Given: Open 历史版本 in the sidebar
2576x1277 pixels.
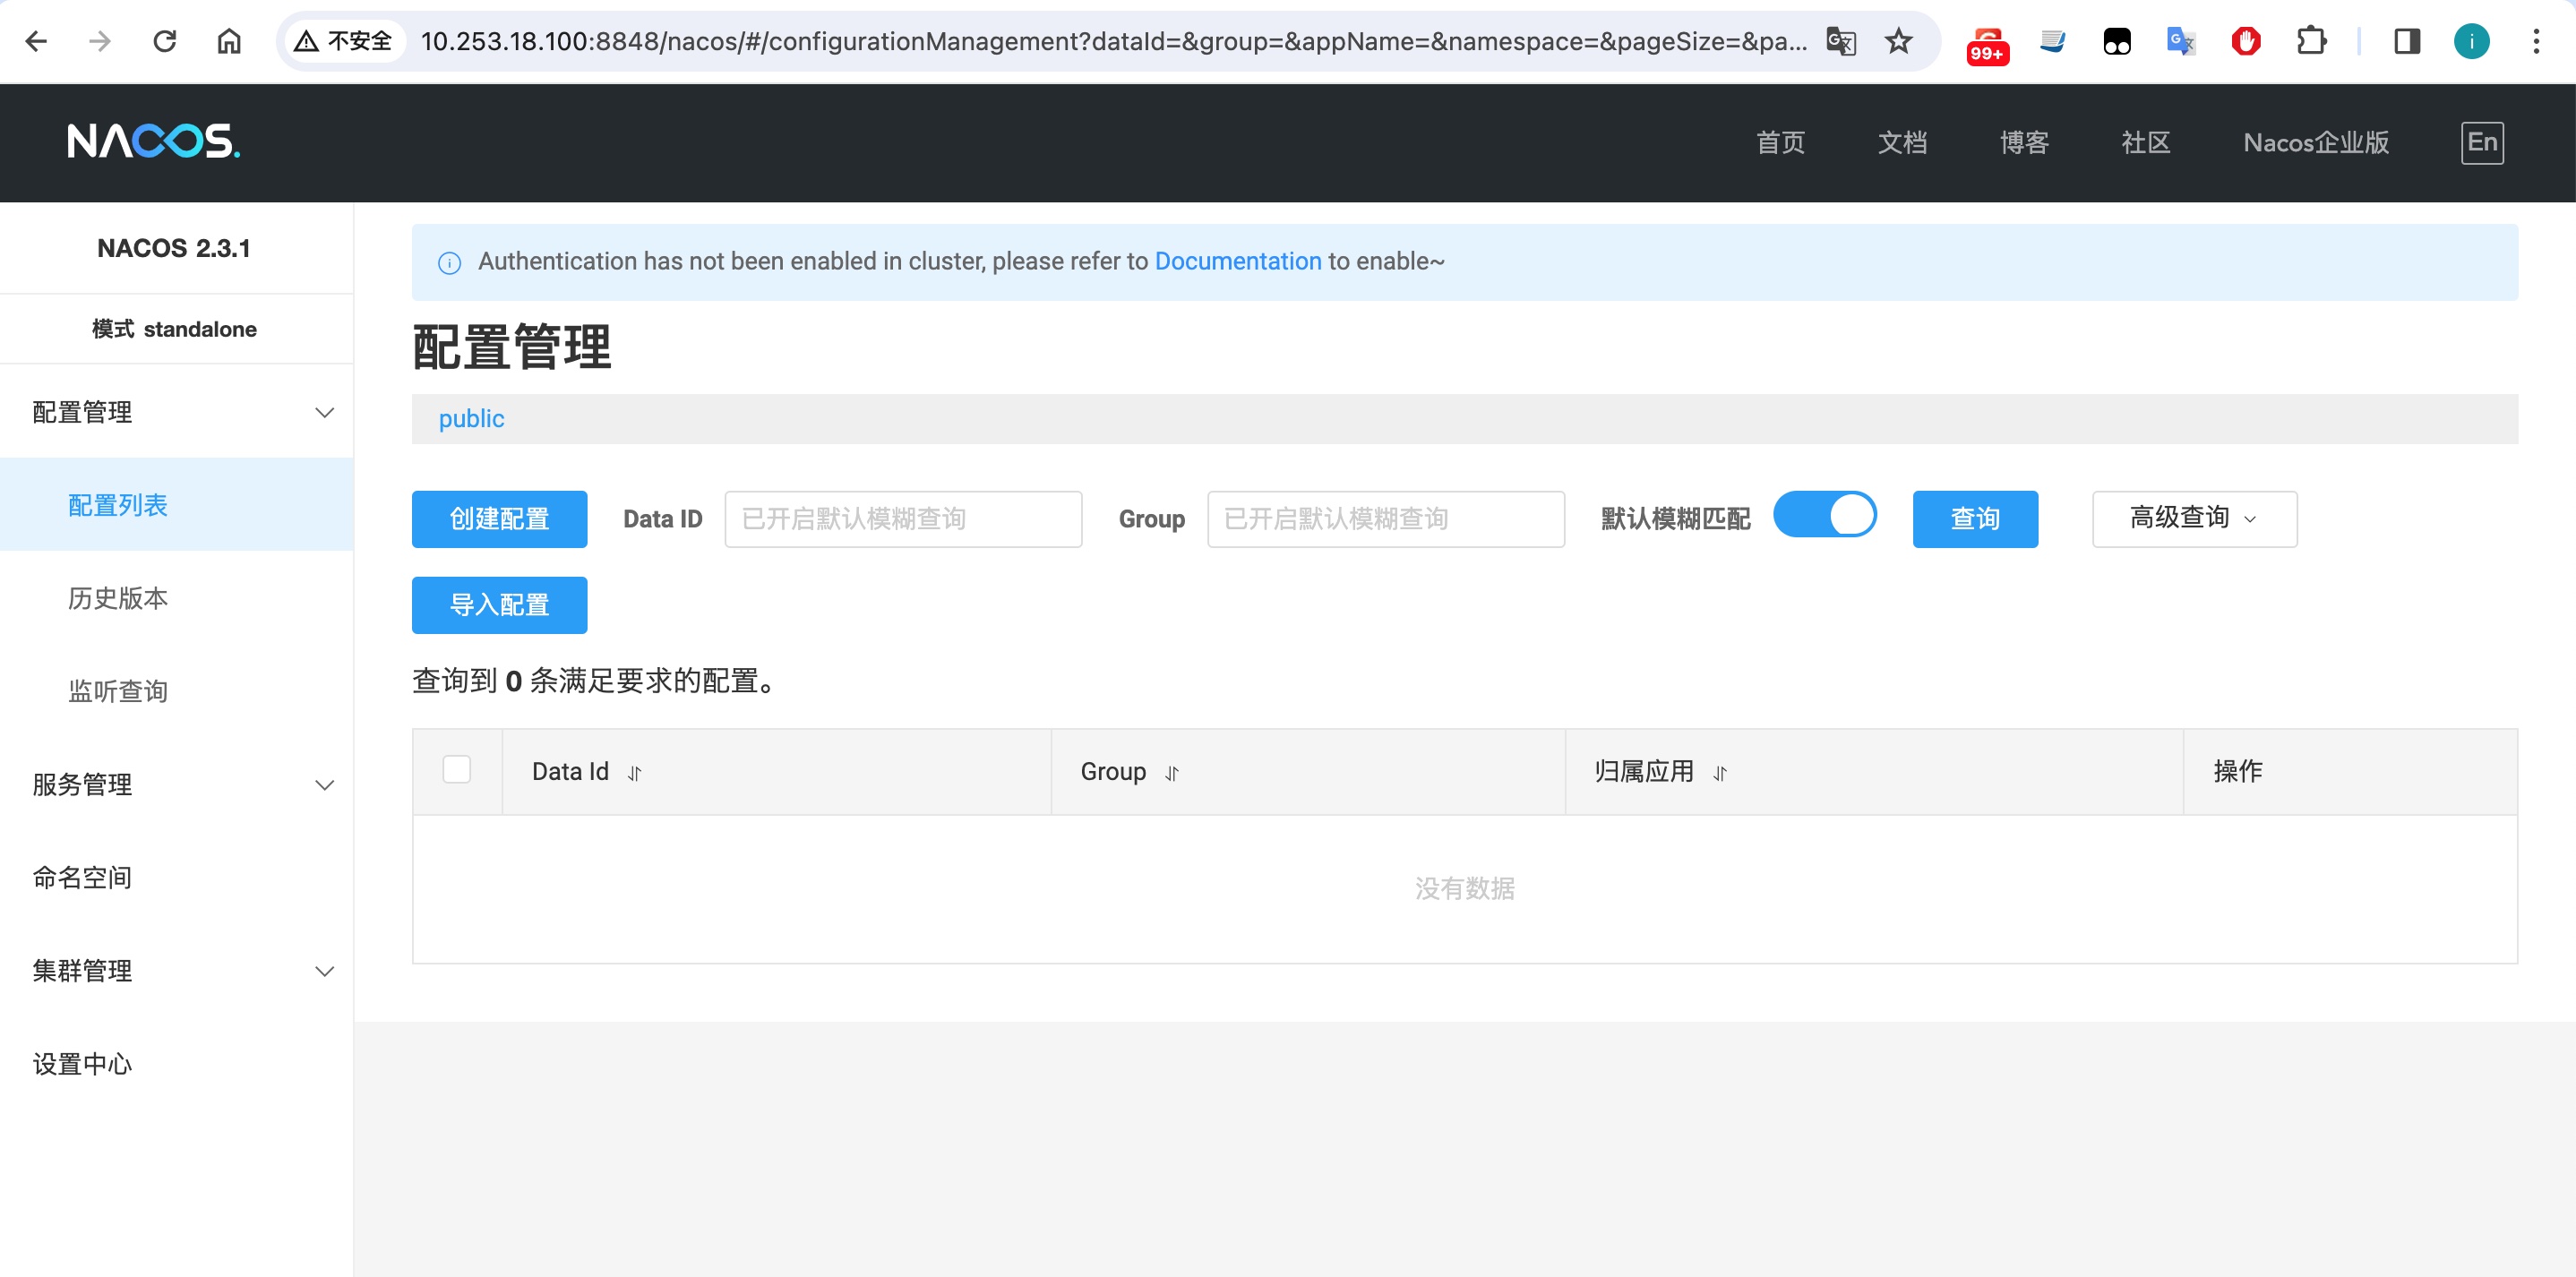Looking at the screenshot, I should click(118, 598).
